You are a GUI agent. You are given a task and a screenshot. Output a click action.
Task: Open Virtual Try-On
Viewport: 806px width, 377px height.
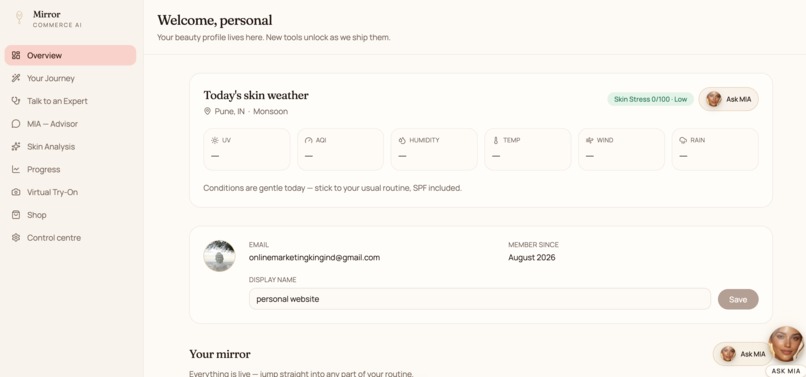(x=70, y=192)
